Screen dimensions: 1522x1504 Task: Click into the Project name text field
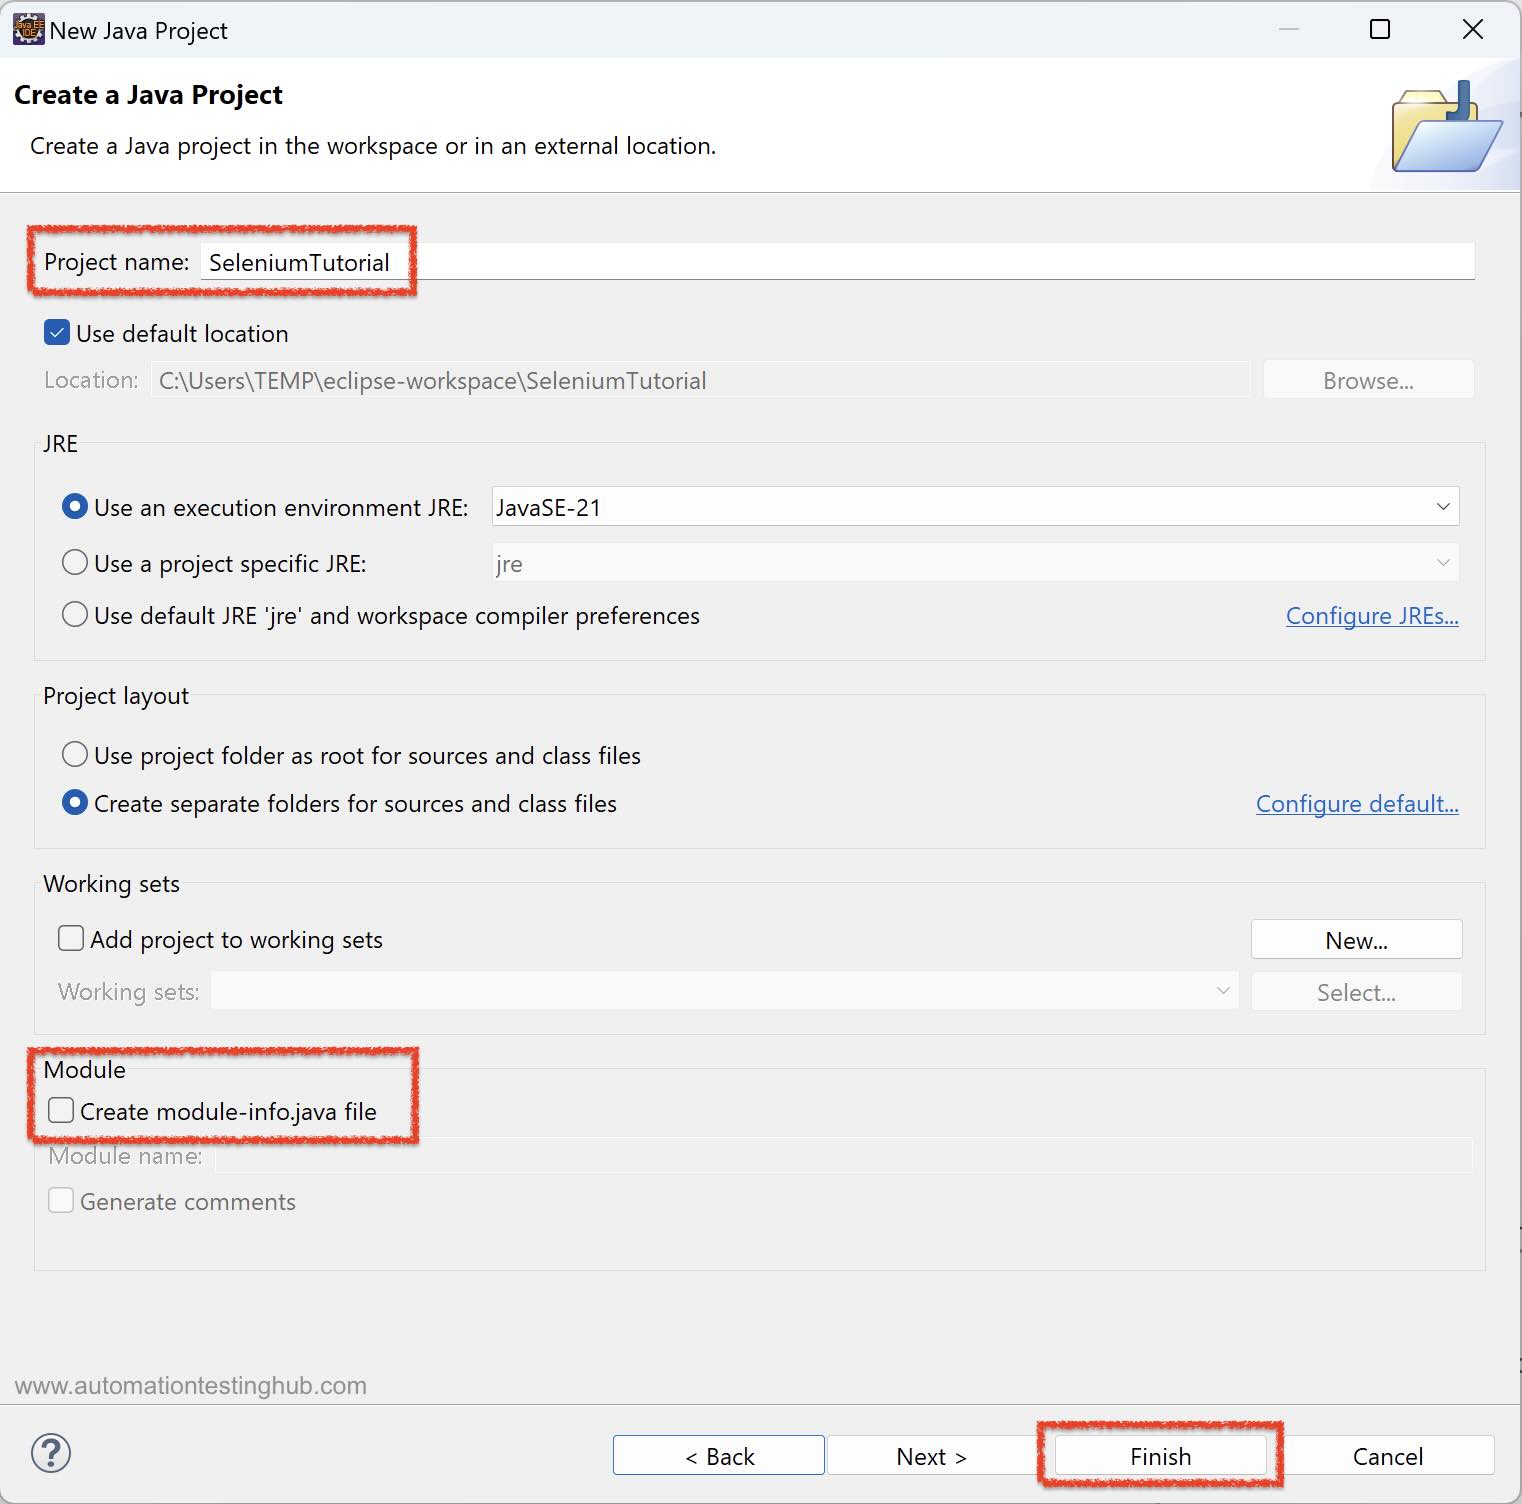tap(836, 262)
